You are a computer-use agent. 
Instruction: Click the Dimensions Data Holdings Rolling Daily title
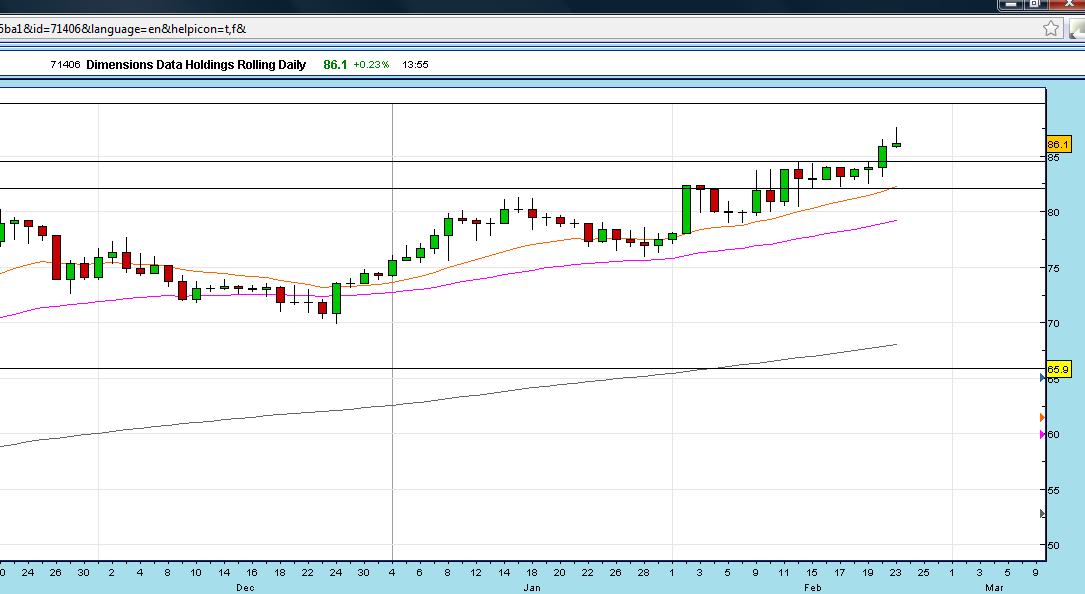click(196, 64)
